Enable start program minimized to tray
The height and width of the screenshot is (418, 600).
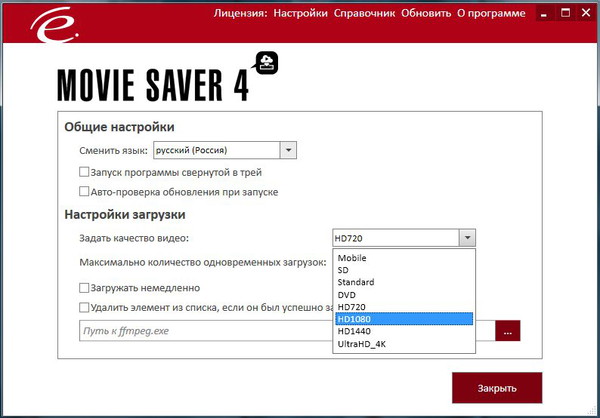[85, 172]
